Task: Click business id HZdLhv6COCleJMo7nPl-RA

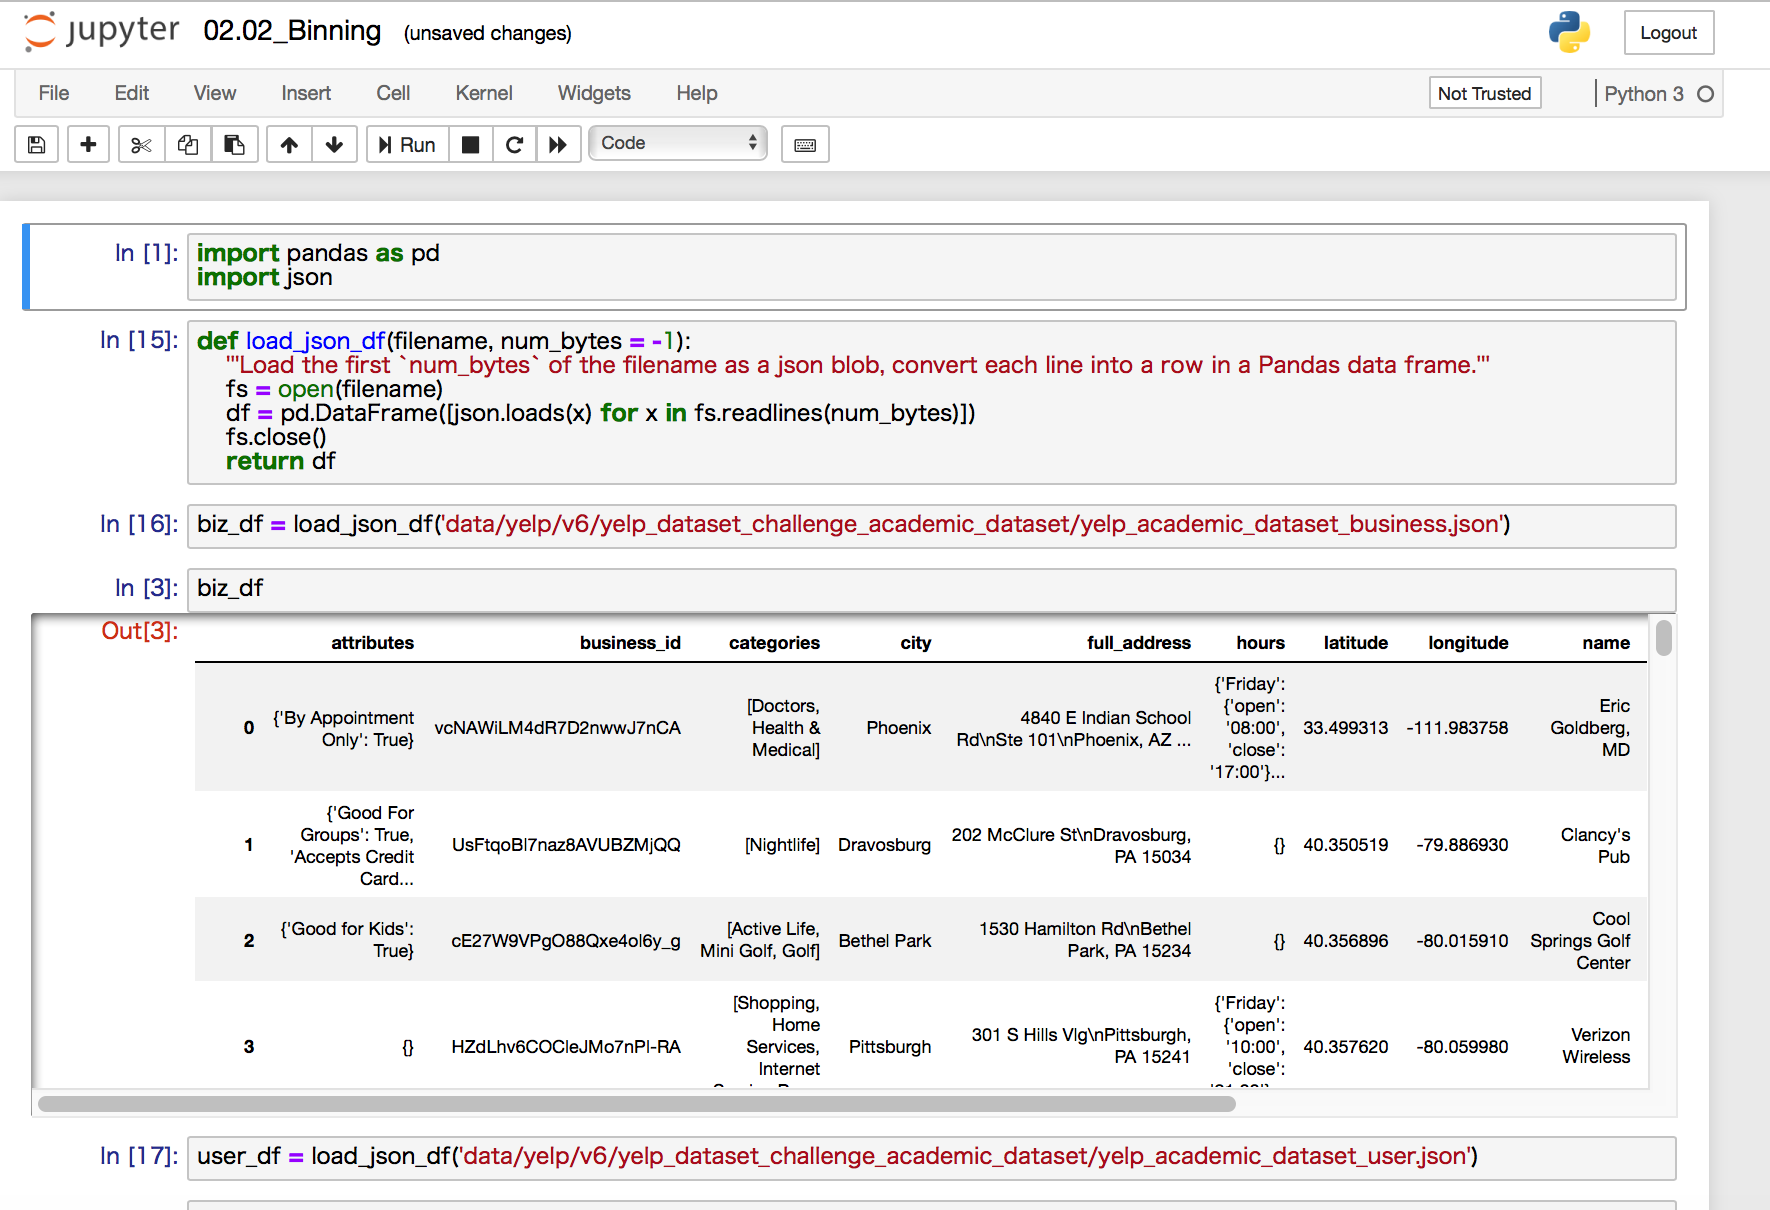Action: pyautogui.click(x=566, y=1047)
